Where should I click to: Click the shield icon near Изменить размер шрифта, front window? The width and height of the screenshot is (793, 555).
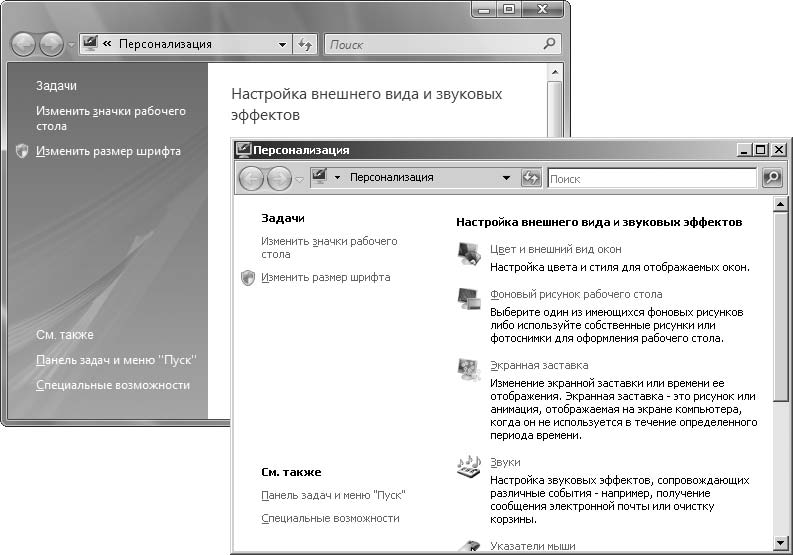(x=248, y=277)
